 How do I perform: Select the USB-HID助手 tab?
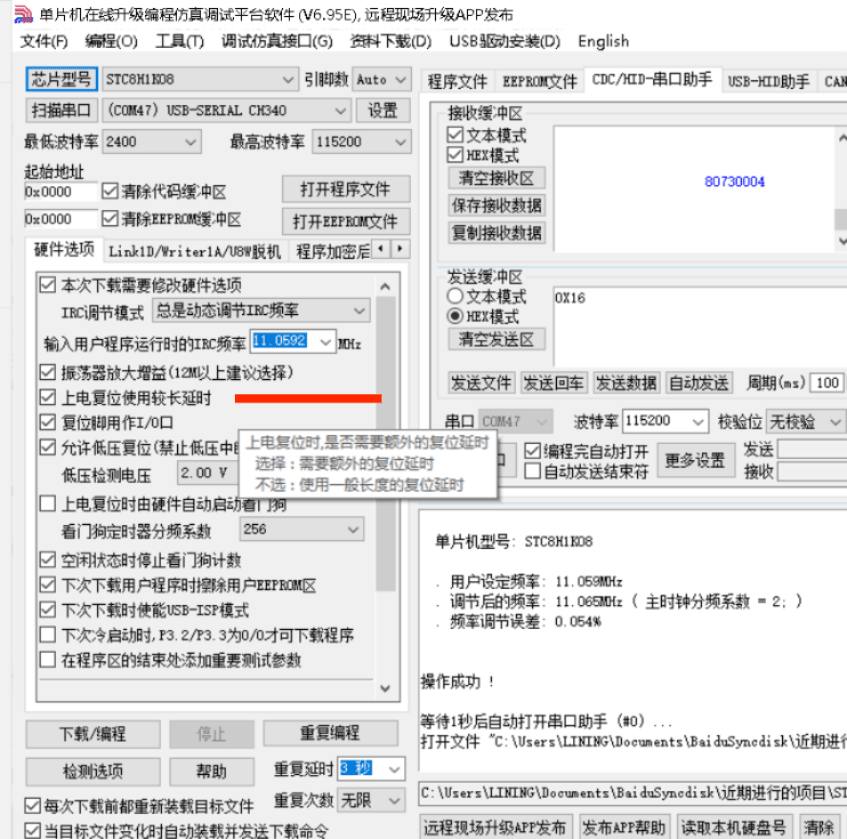coord(768,82)
